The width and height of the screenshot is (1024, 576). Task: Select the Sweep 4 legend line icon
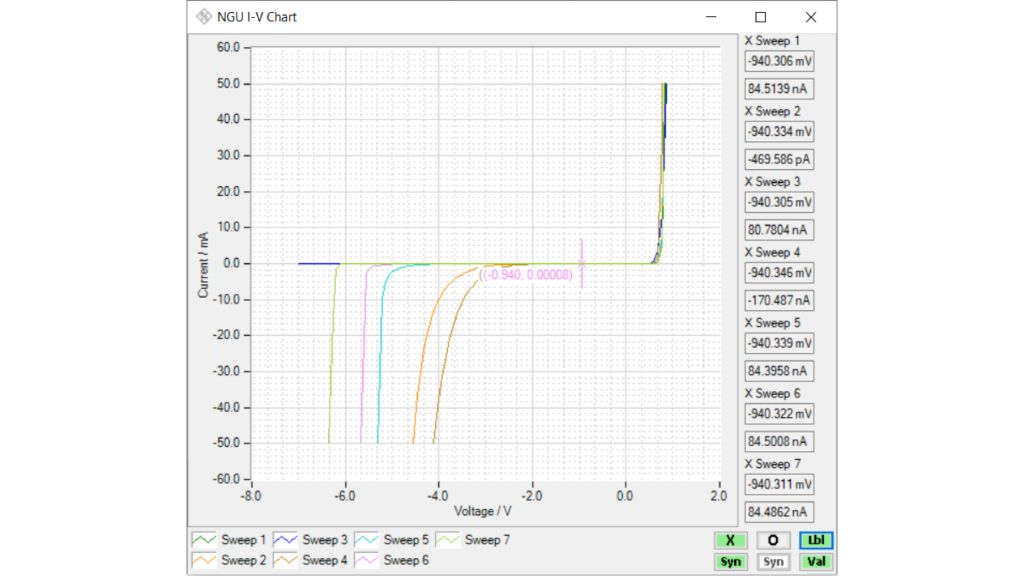[x=285, y=560]
